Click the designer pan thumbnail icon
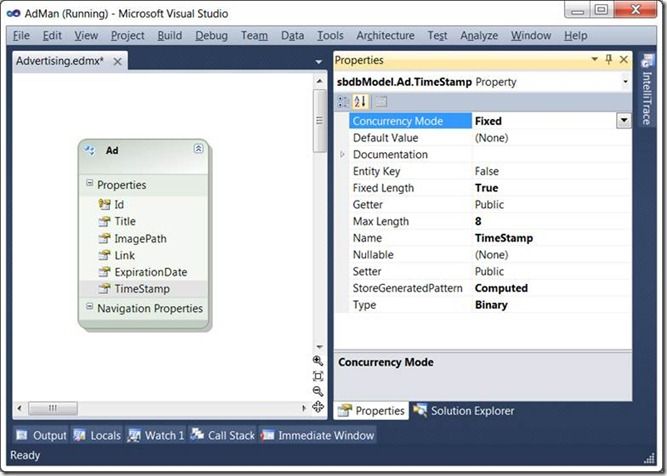The height and width of the screenshot is (476, 667). point(318,407)
